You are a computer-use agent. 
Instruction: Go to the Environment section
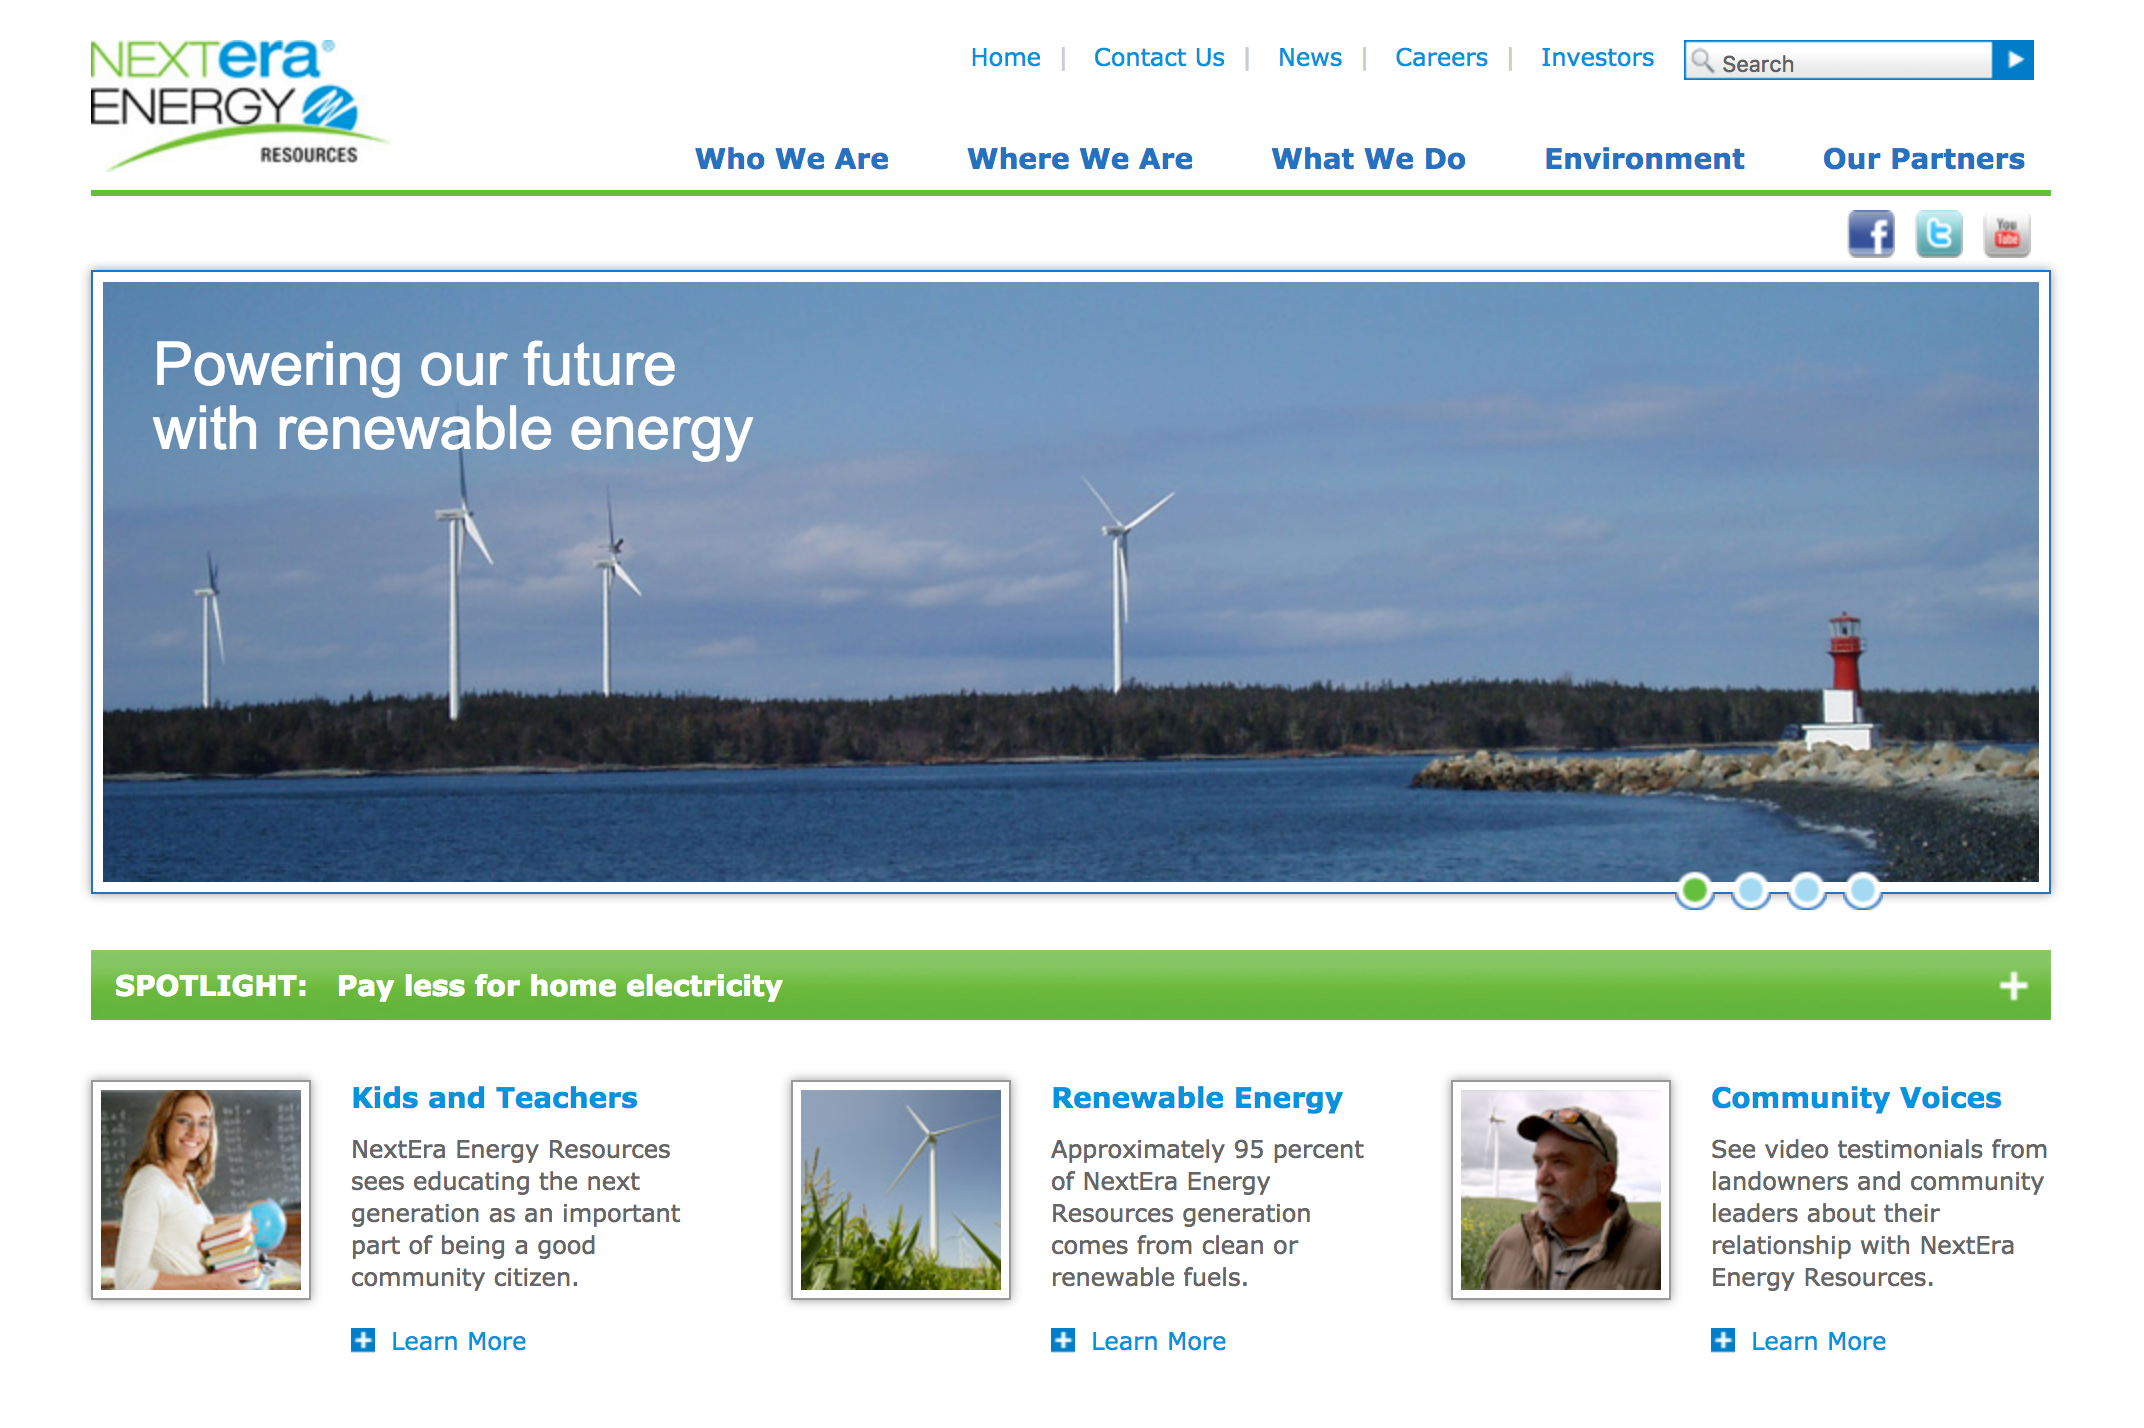tap(1644, 159)
